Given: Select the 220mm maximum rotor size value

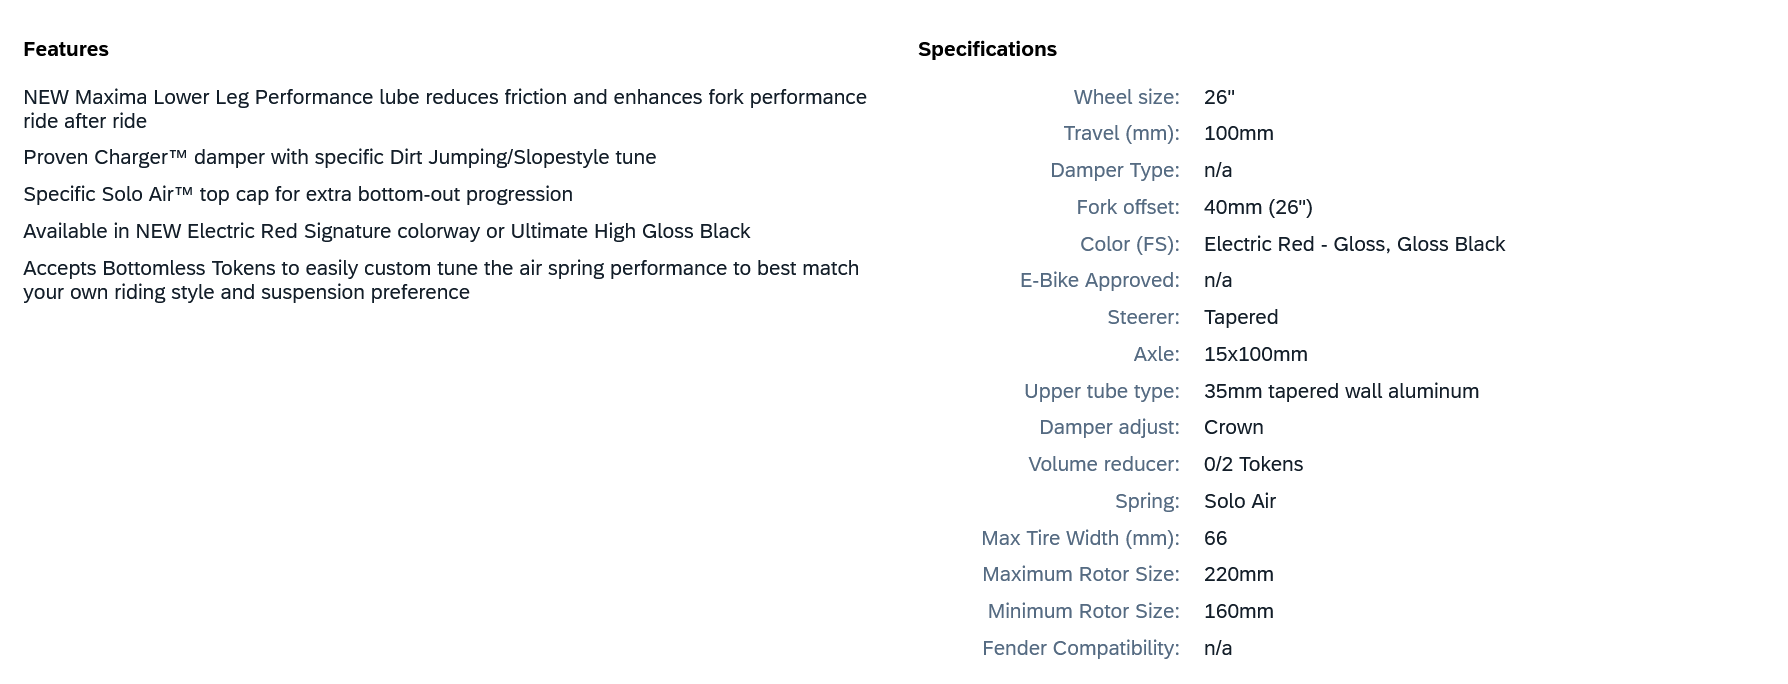Looking at the screenshot, I should tap(1238, 574).
